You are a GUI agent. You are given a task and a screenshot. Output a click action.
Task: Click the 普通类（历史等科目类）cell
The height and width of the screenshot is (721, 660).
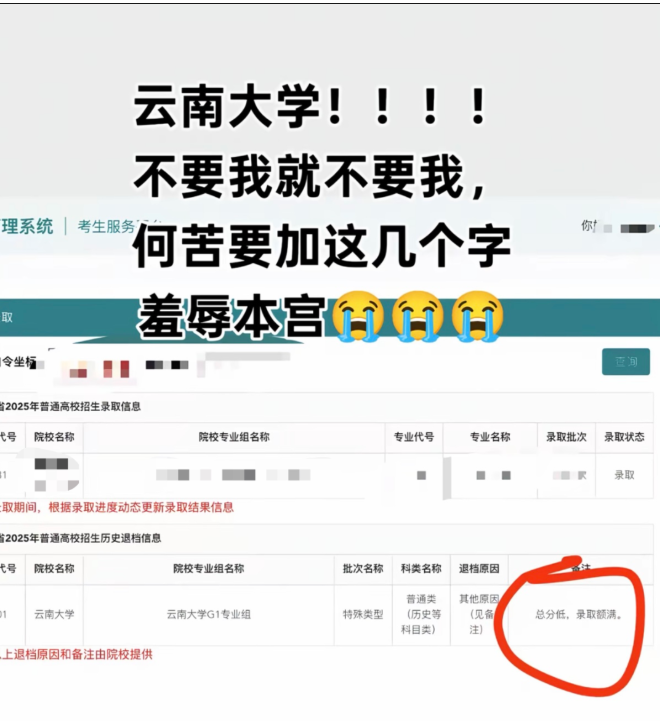[x=421, y=614]
